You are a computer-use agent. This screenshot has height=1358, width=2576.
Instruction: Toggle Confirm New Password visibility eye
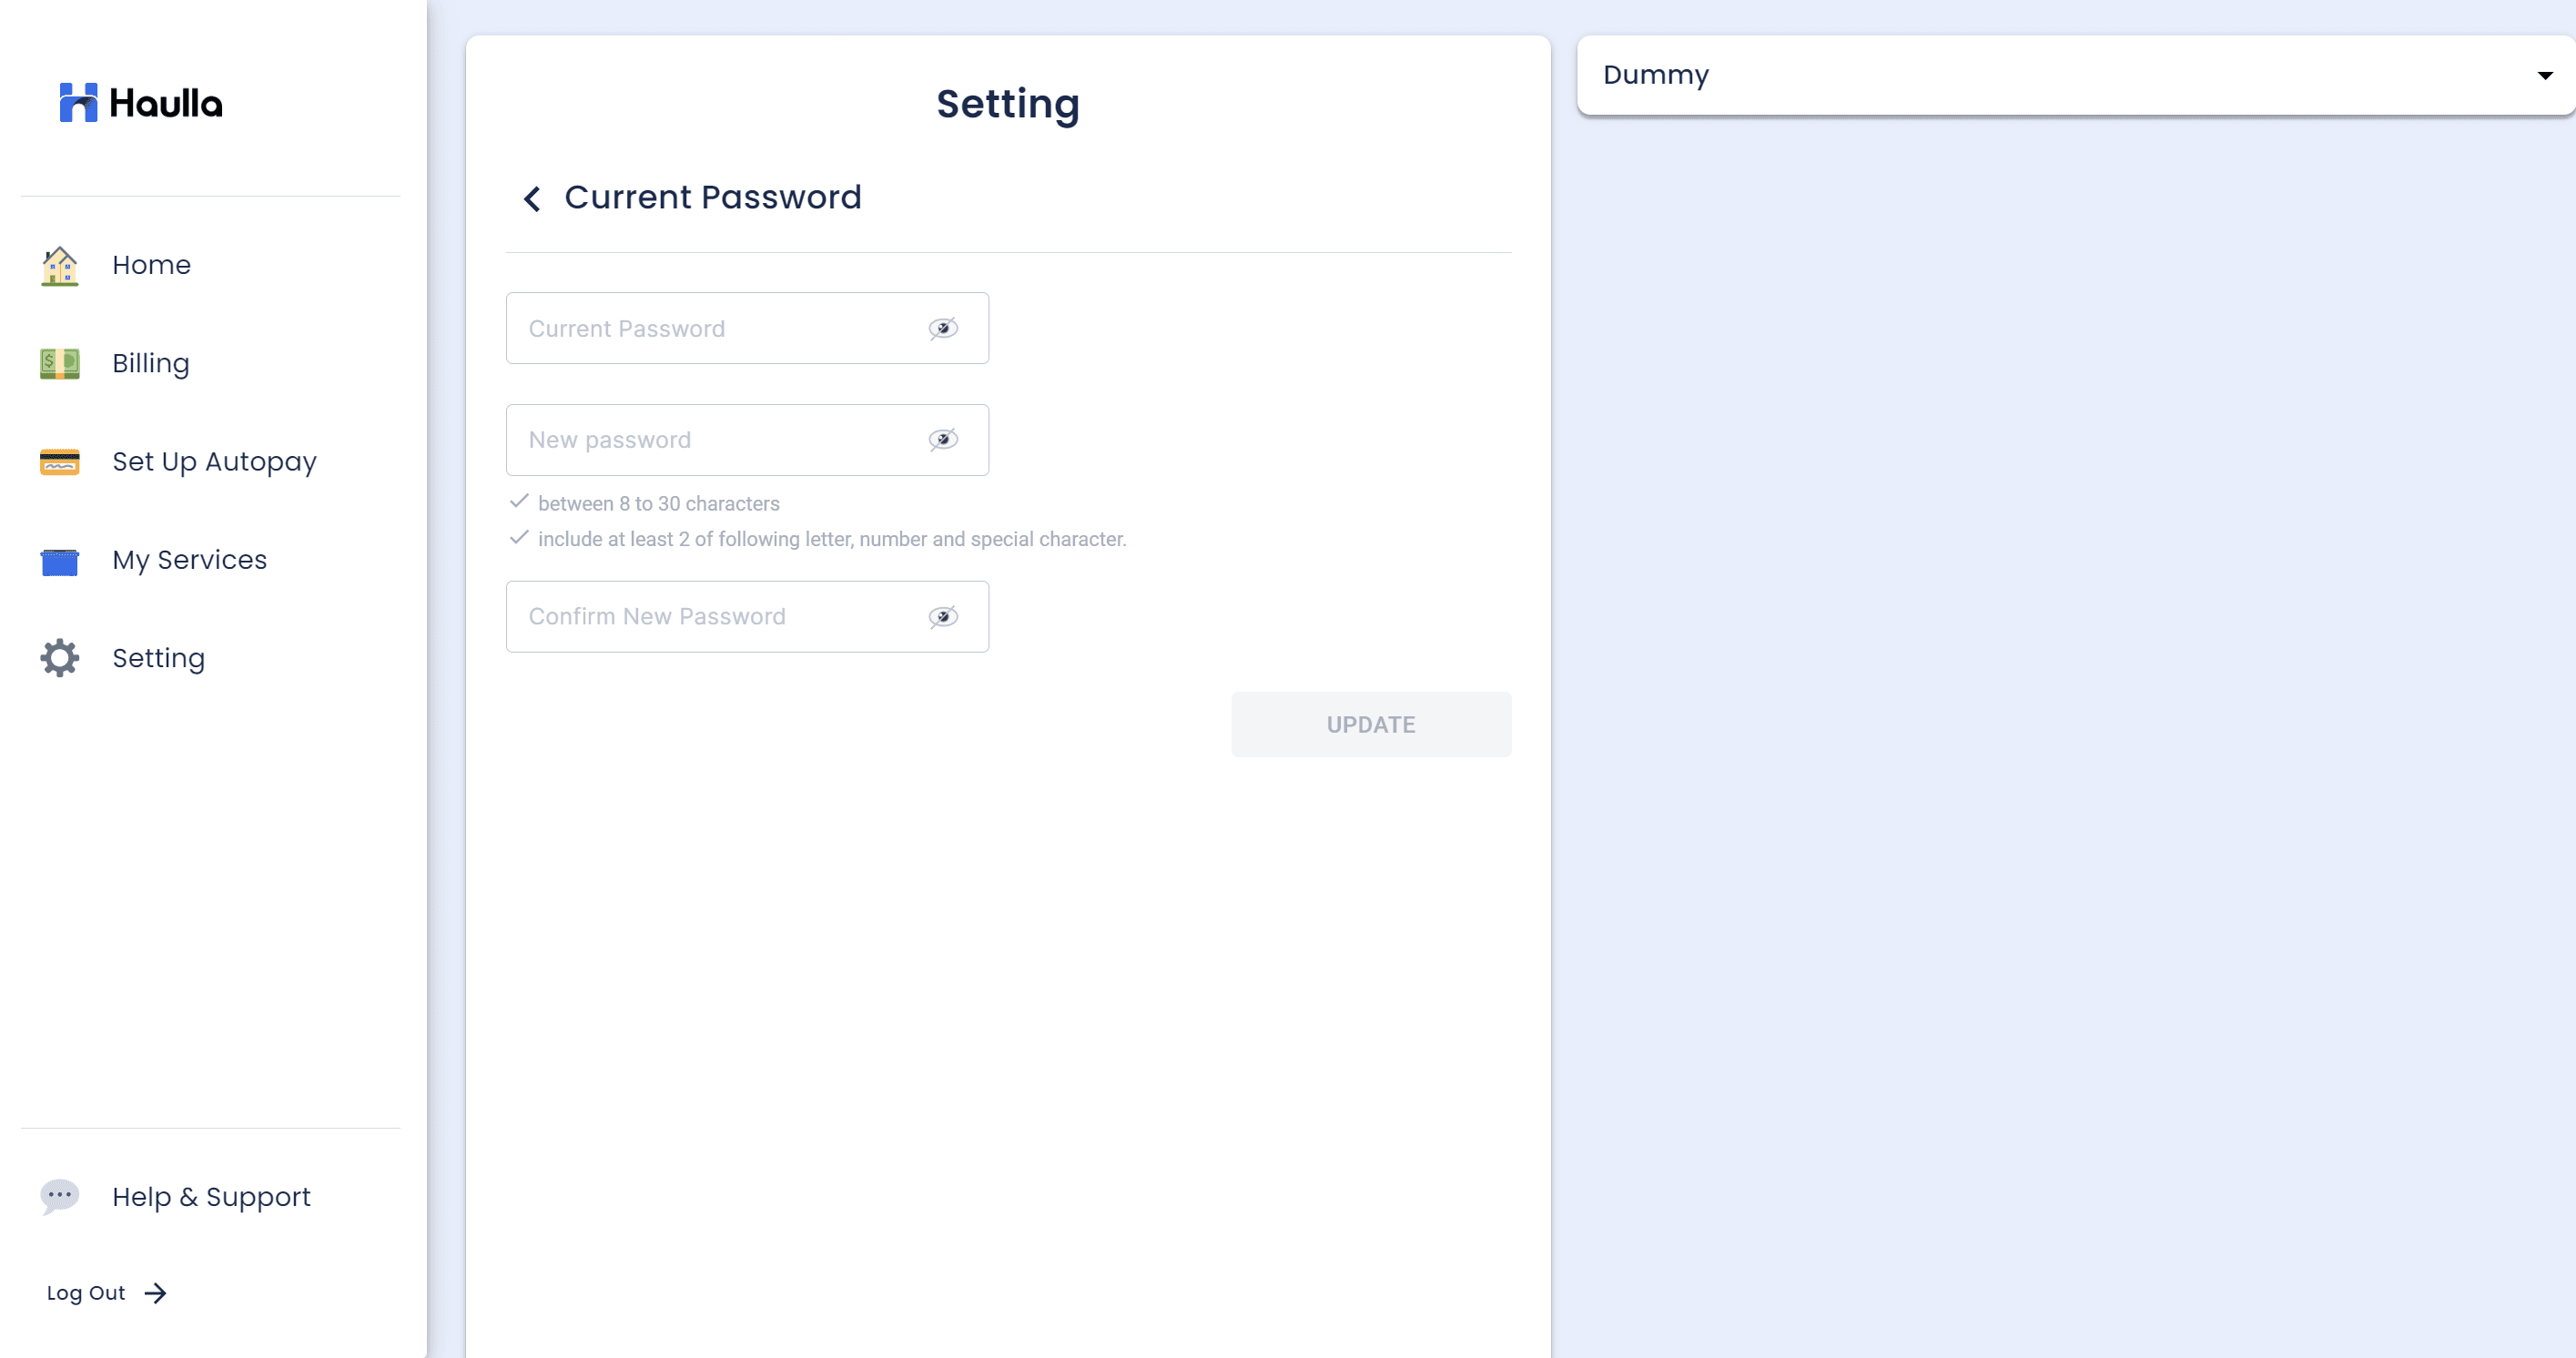[943, 617]
